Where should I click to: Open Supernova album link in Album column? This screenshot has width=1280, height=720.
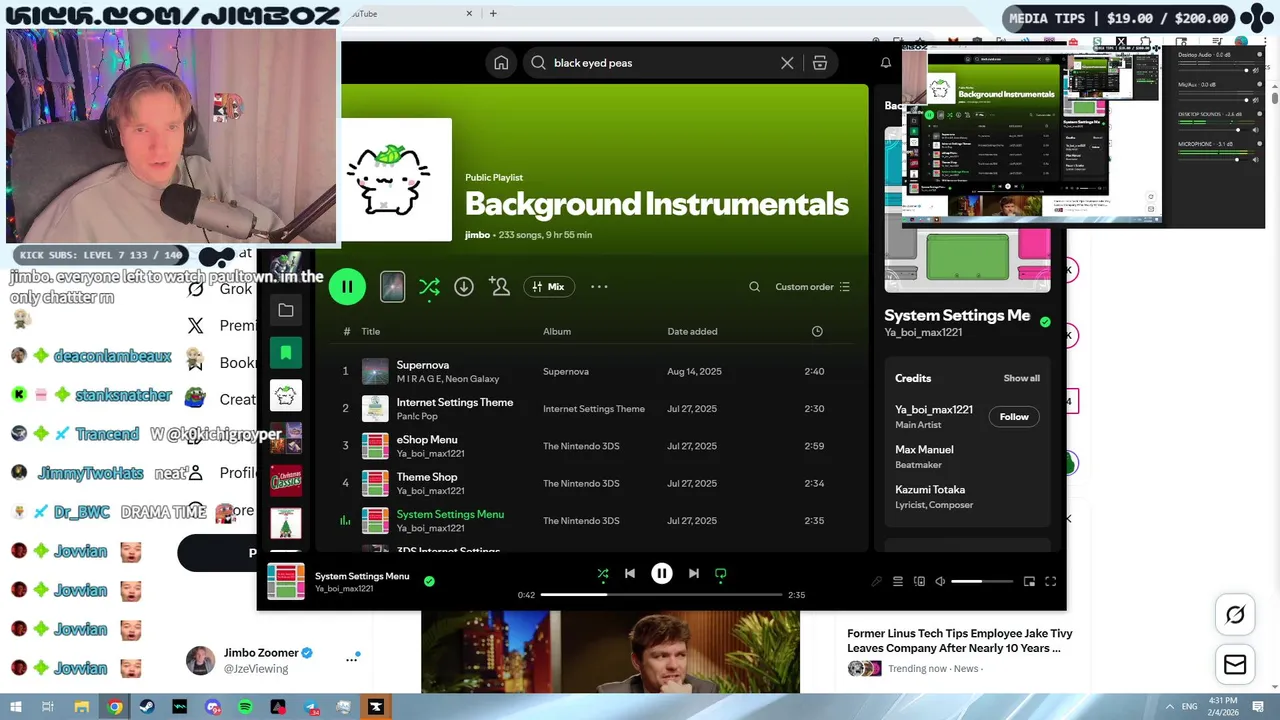coord(566,372)
